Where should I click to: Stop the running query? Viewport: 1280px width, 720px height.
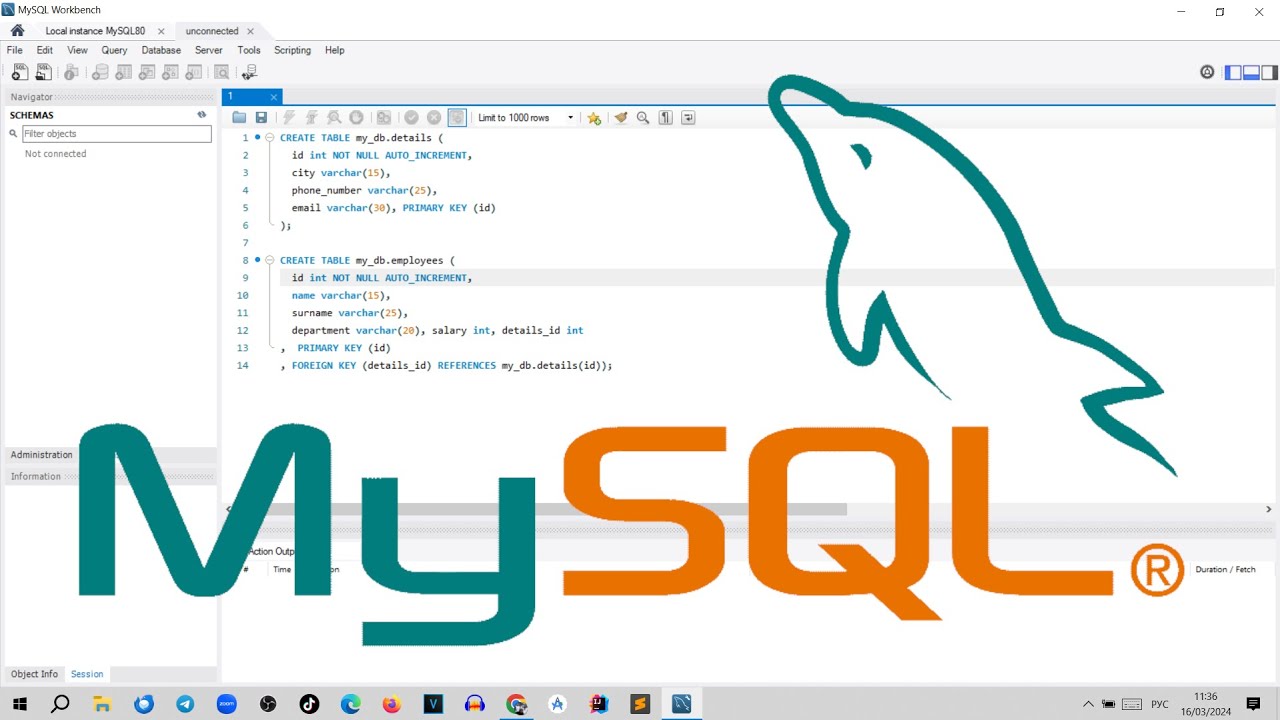pyautogui.click(x=356, y=118)
